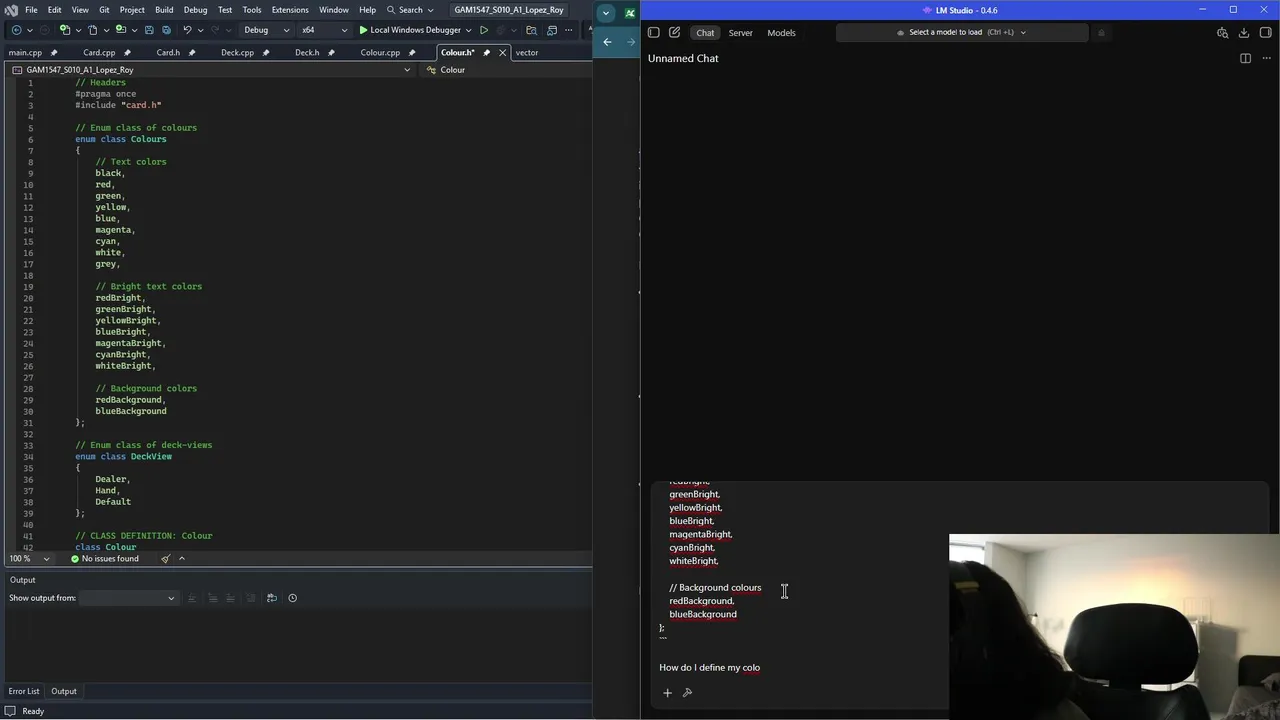
Task: Switch to the Colour.cpp tab
Action: [x=380, y=52]
